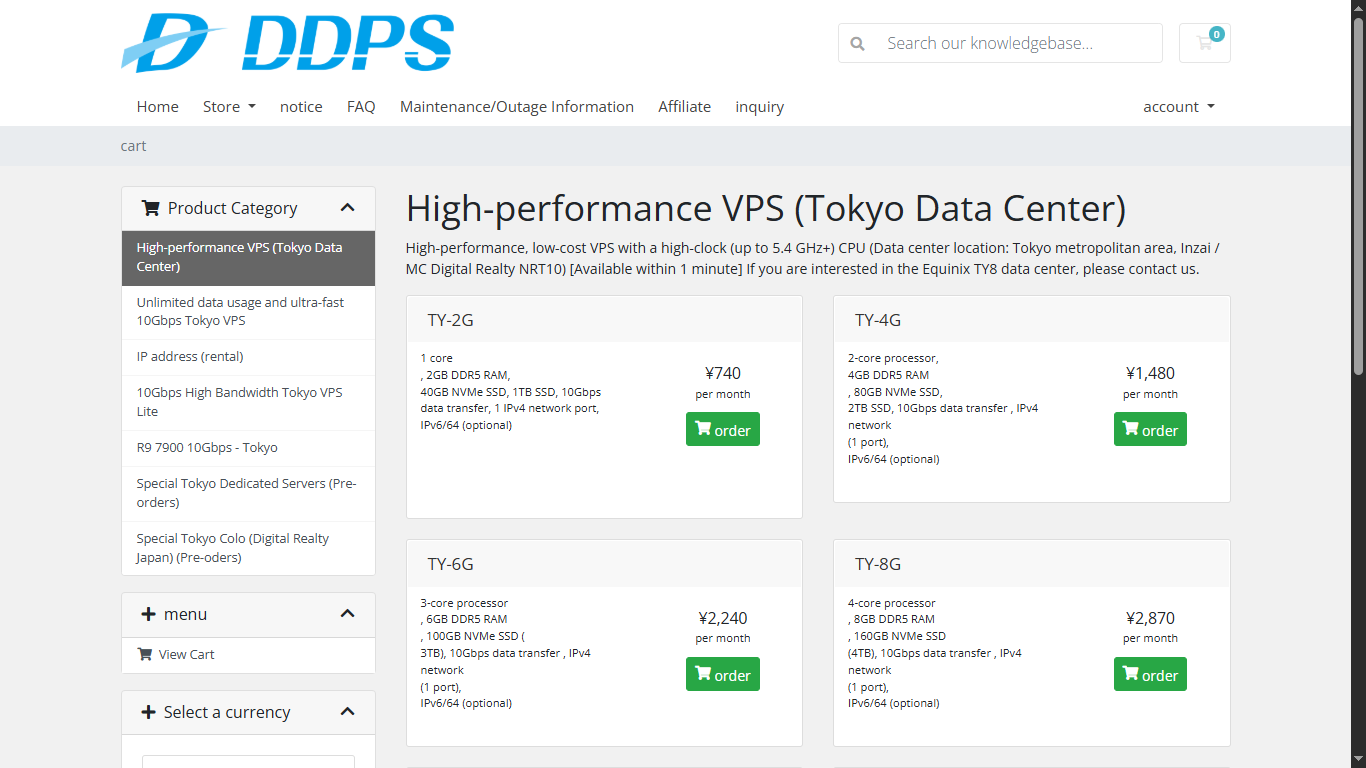The width and height of the screenshot is (1366, 768).
Task: Open the Store dropdown menu
Action: point(229,107)
